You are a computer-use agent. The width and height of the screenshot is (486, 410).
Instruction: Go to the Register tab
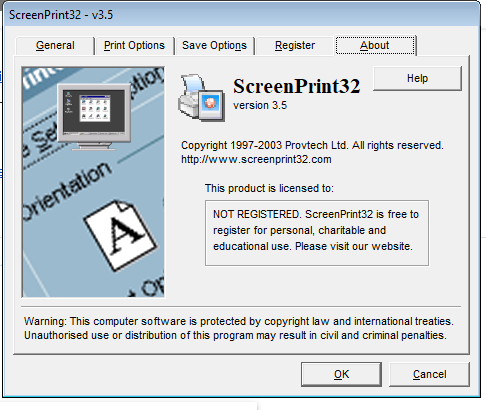click(x=295, y=45)
